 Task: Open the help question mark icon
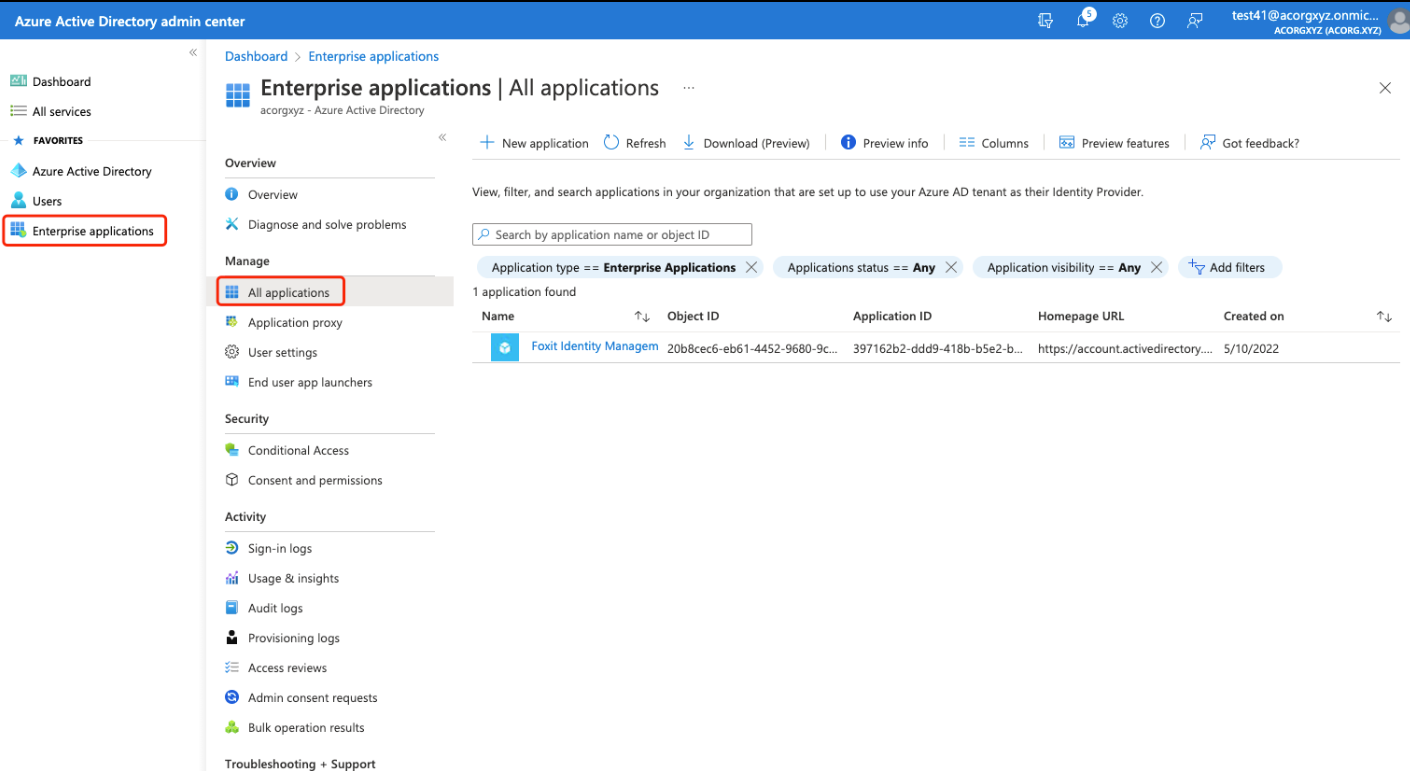tap(1157, 20)
